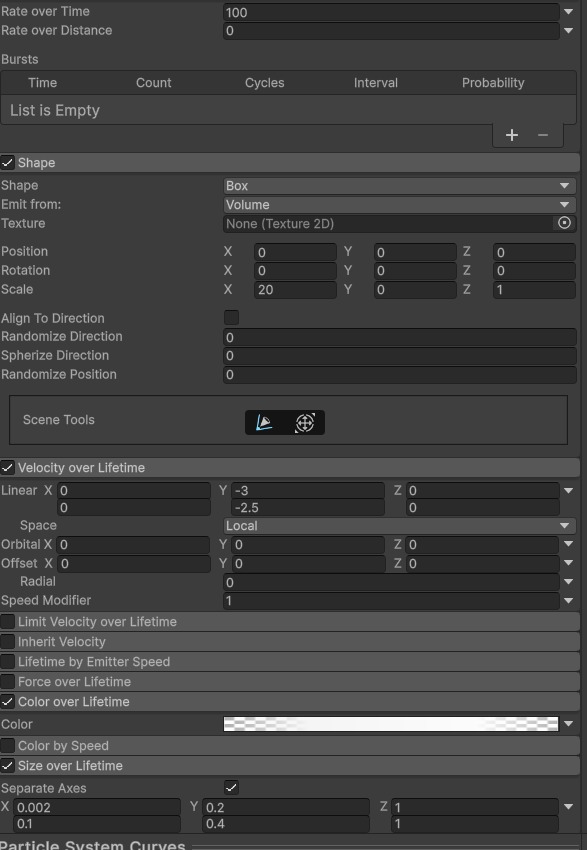The width and height of the screenshot is (587, 850).
Task: Open the Color over Lifetime gradient swatch
Action: tap(391, 724)
